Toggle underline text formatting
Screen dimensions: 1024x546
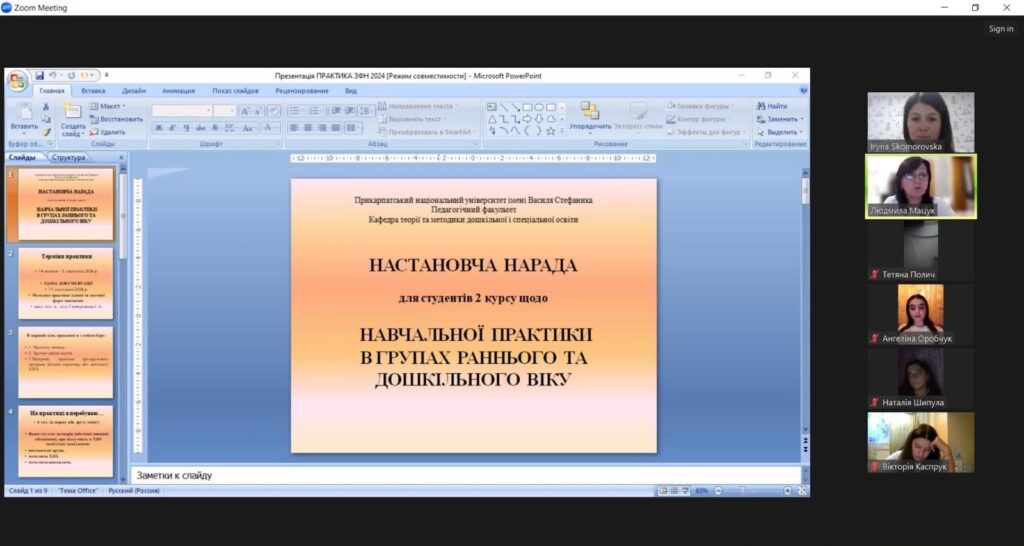[187, 128]
